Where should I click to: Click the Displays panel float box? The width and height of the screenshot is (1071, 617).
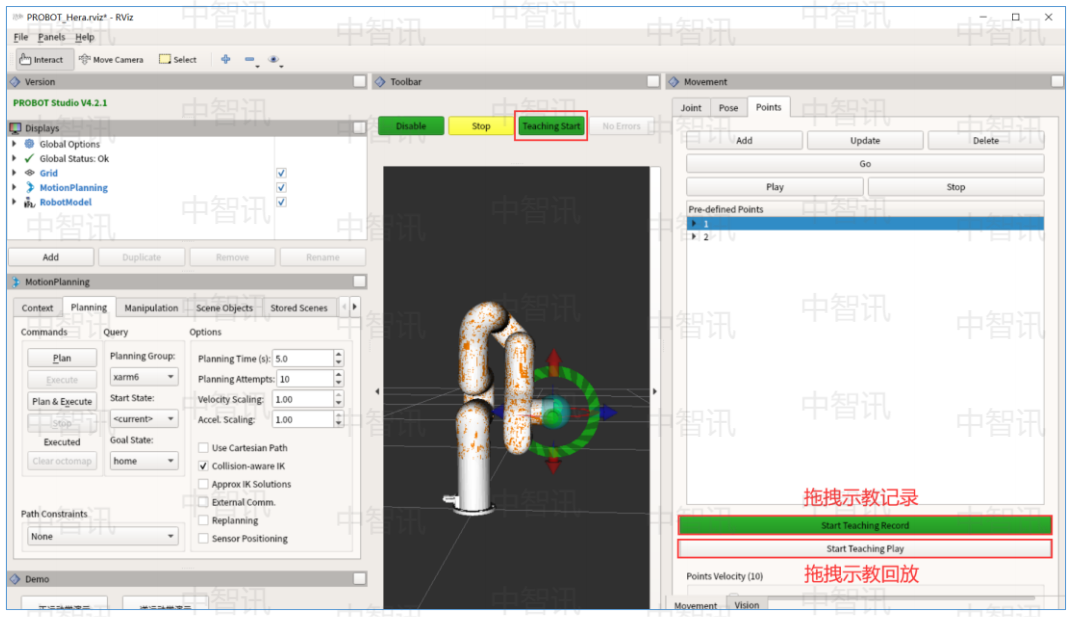[x=359, y=128]
